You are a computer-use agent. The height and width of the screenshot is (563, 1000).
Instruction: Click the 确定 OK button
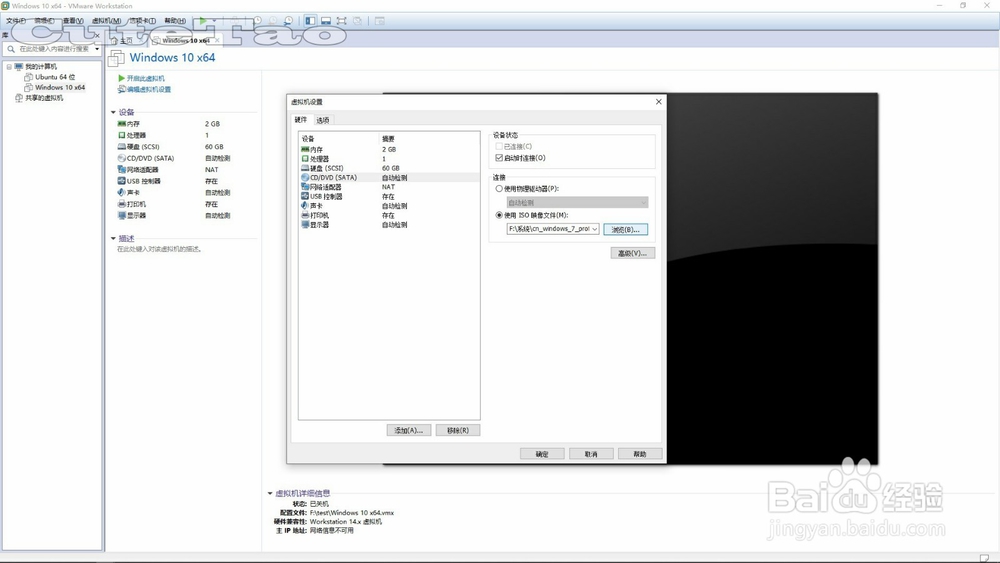pyautogui.click(x=542, y=454)
